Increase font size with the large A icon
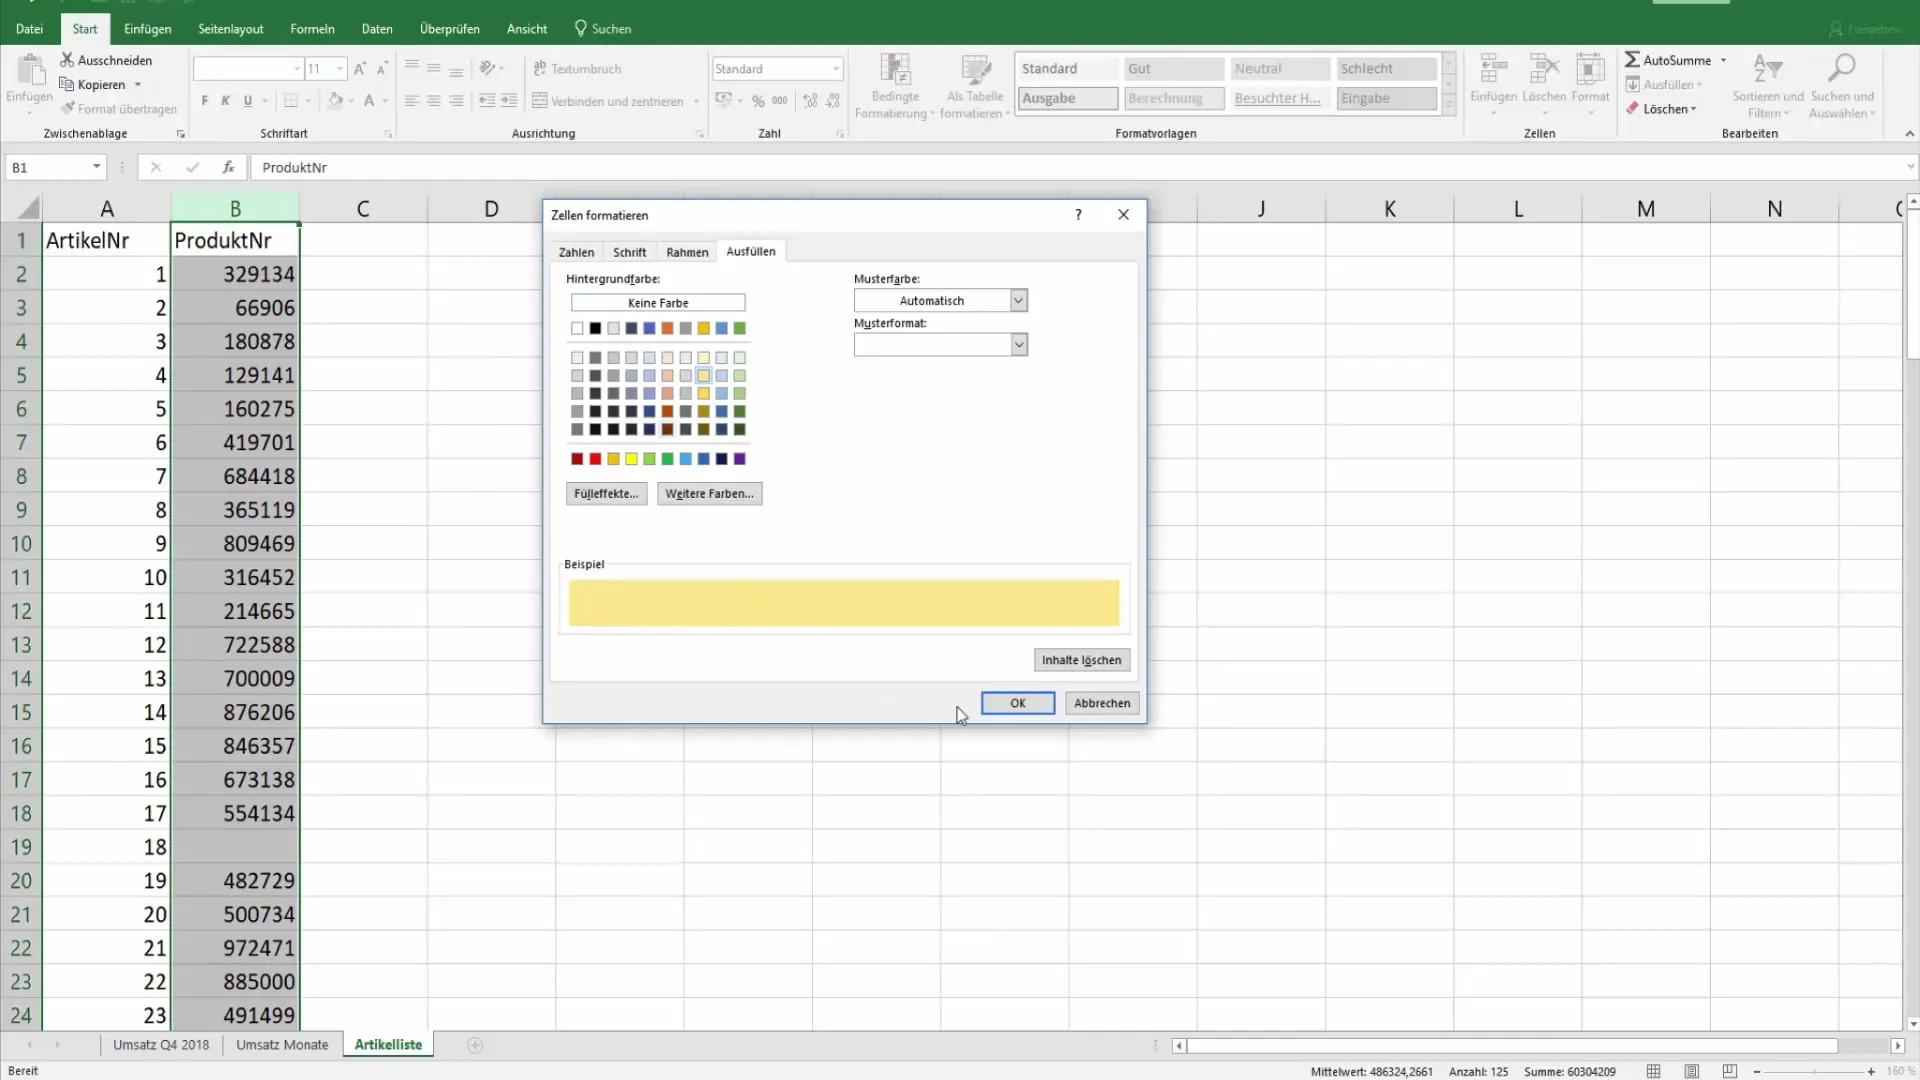The height and width of the screenshot is (1080, 1920). click(360, 69)
